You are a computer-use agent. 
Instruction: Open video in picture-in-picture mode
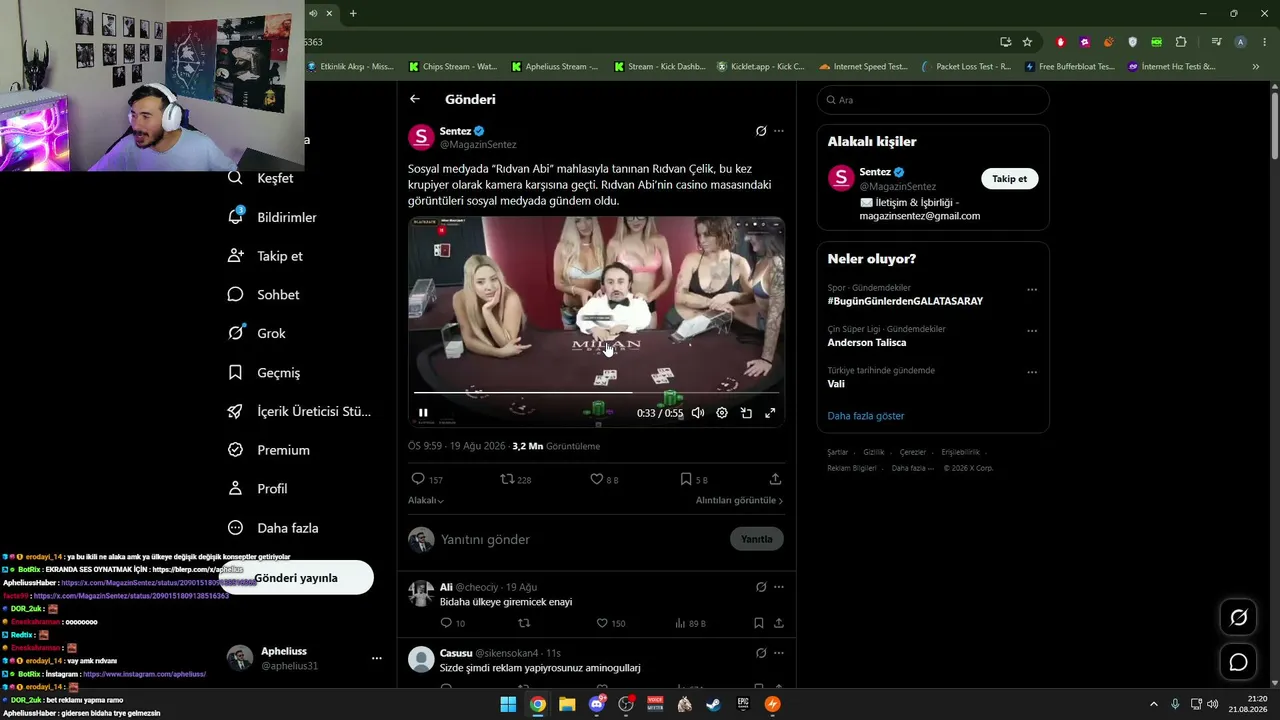click(746, 413)
